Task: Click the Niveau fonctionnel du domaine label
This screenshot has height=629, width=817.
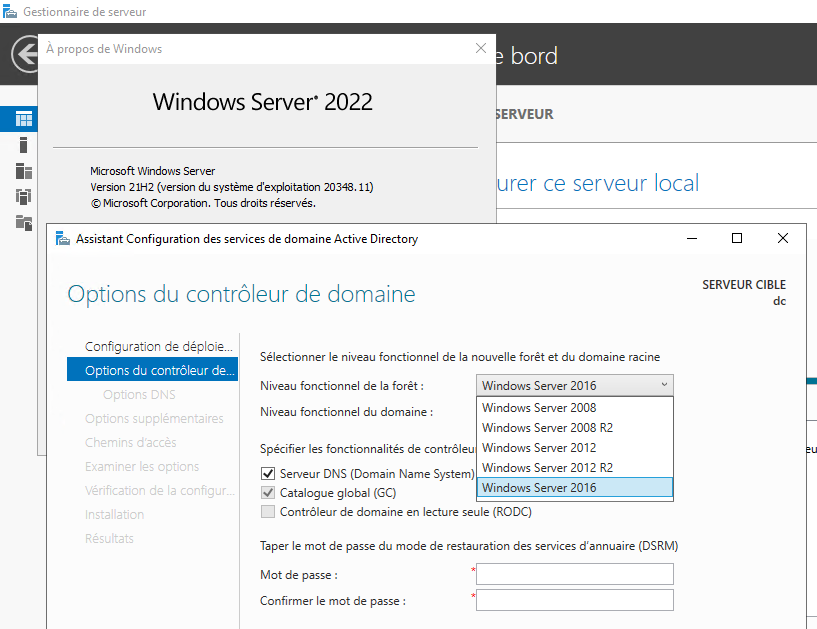Action: tap(346, 412)
